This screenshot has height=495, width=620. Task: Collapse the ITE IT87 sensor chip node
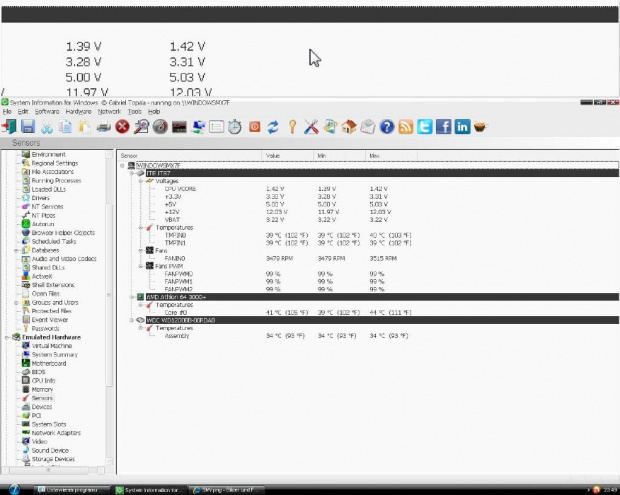click(x=132, y=173)
